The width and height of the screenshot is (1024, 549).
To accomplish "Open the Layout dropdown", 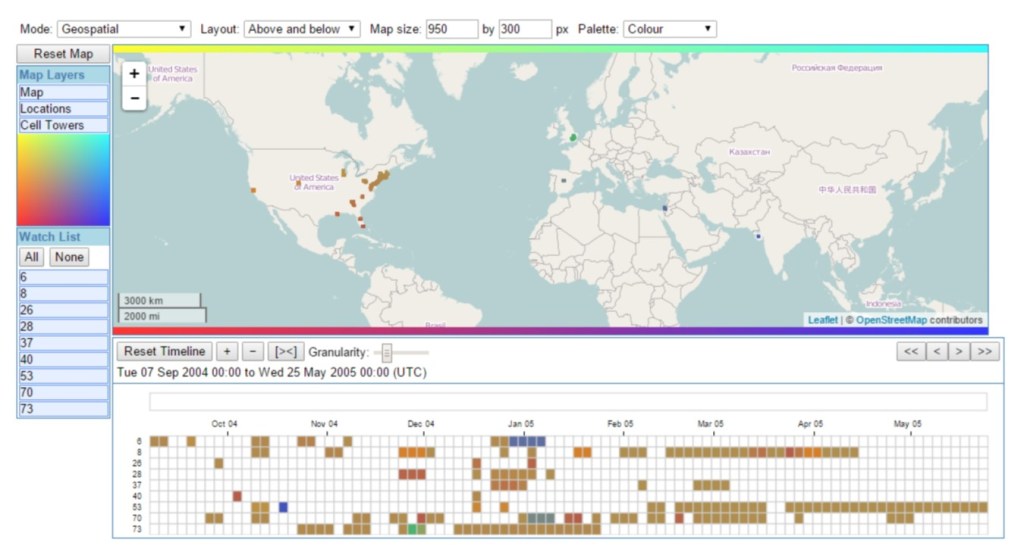I will tap(302, 29).
